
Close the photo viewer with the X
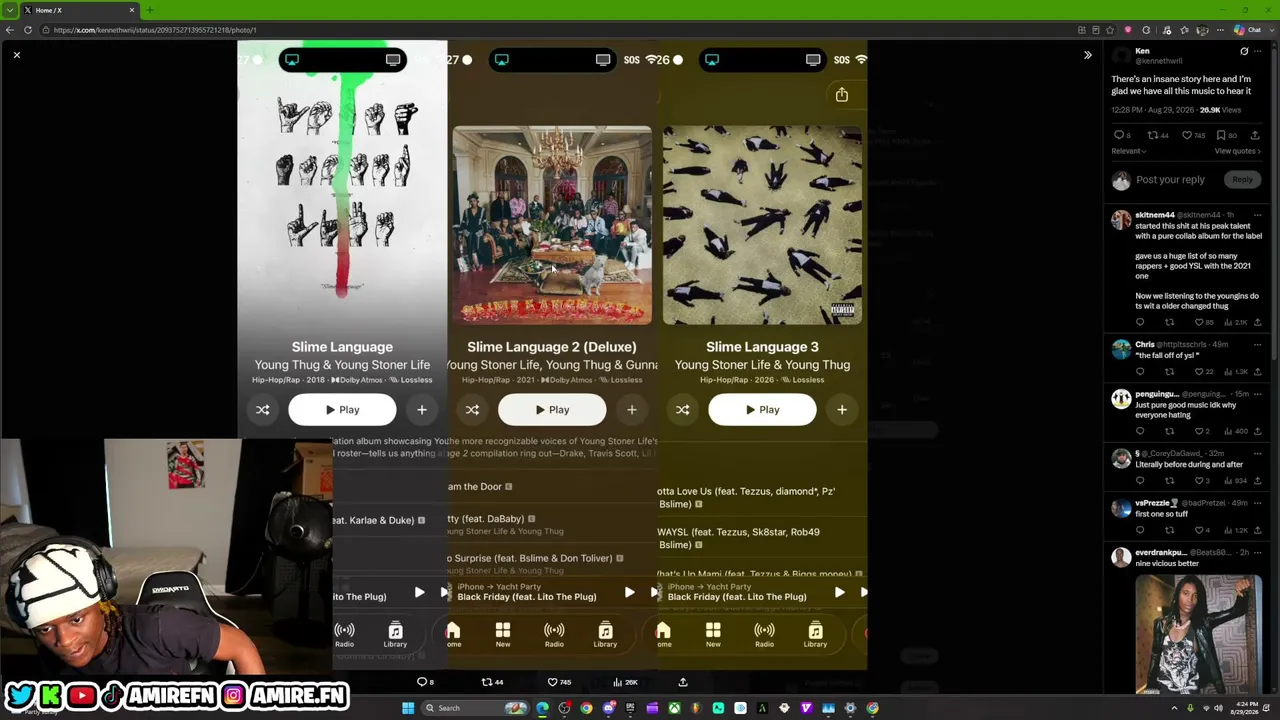[17, 55]
